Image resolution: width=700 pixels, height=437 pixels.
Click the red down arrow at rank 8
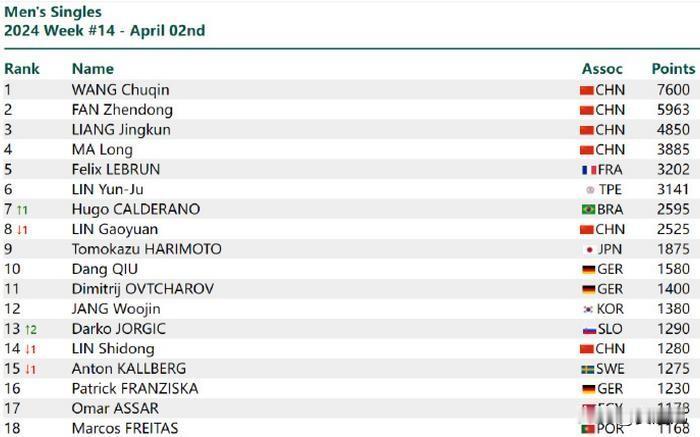pyautogui.click(x=22, y=229)
